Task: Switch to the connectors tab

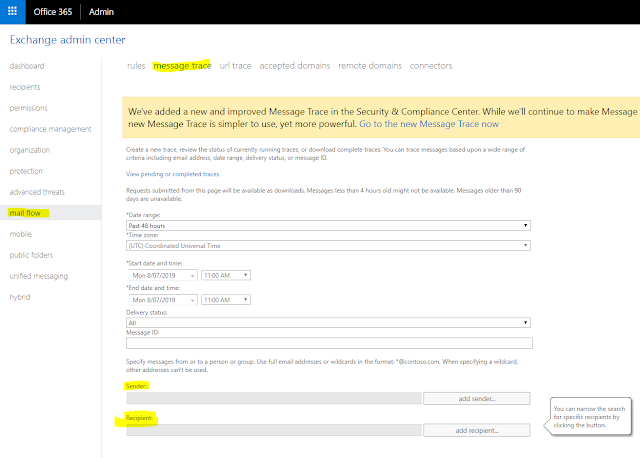Action: [431, 66]
